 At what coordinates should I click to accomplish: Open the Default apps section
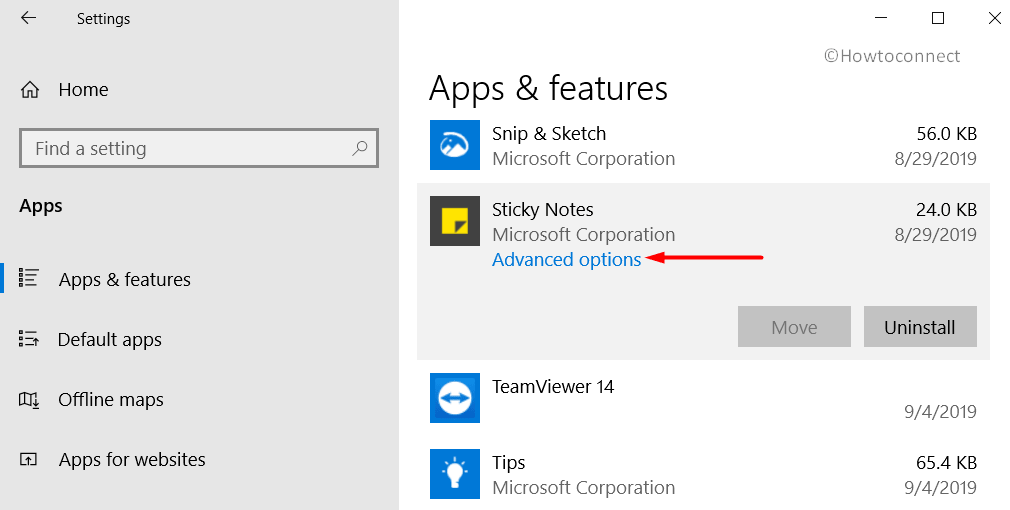click(110, 339)
